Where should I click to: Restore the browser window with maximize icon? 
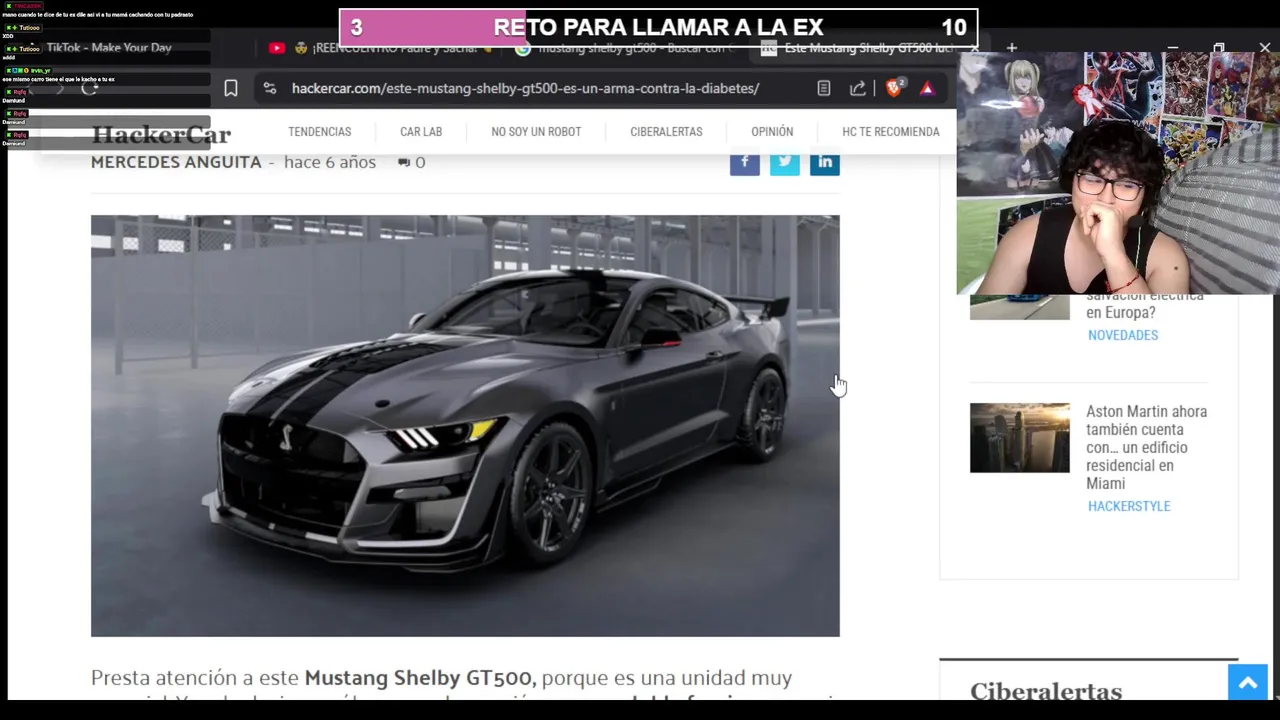pyautogui.click(x=1218, y=47)
